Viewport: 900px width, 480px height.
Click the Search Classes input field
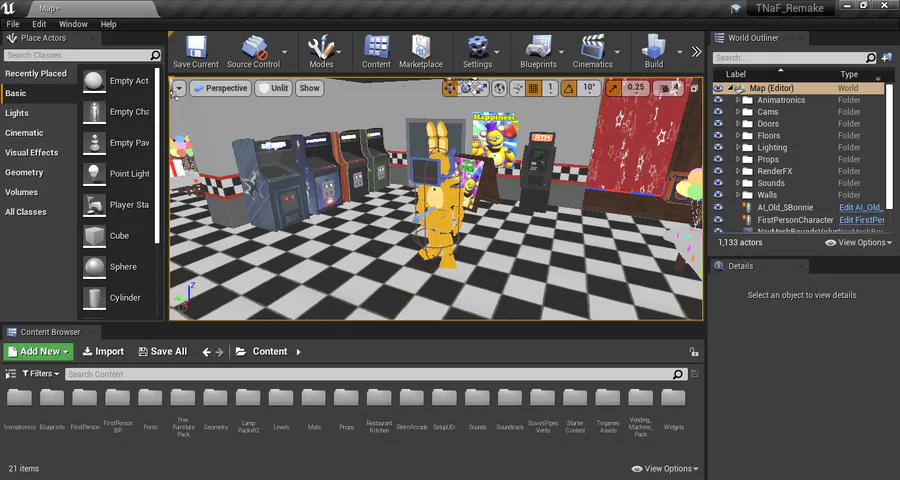pos(83,55)
